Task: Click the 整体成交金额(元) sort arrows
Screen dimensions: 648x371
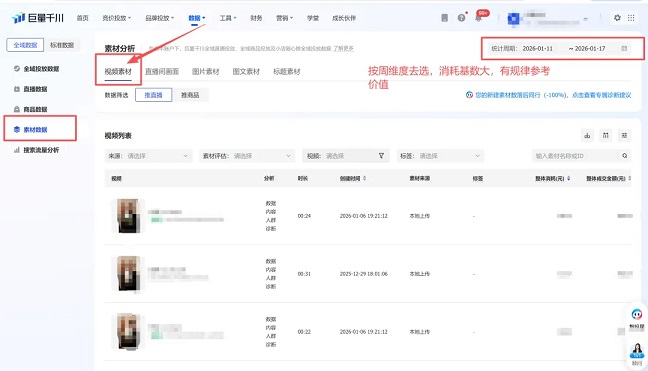Action: click(x=629, y=178)
